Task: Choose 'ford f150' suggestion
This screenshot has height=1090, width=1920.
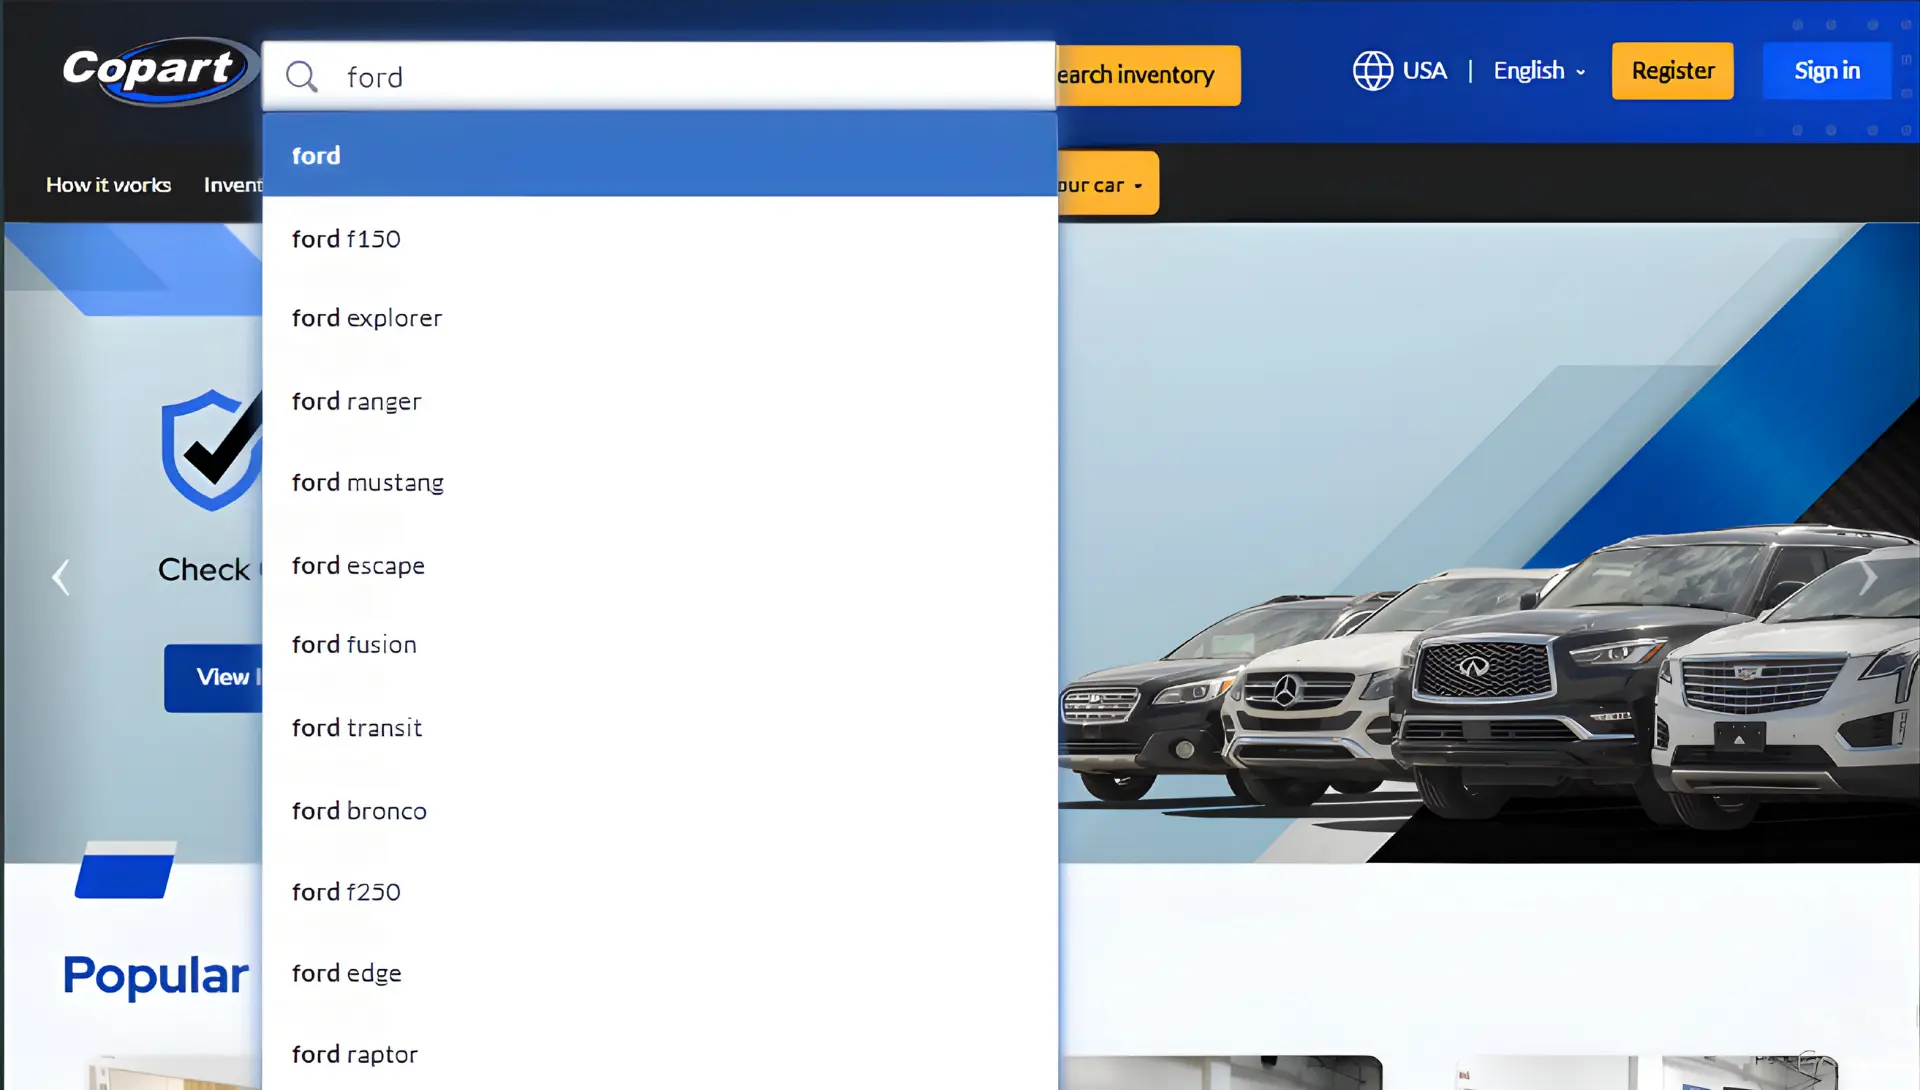Action: (660, 238)
